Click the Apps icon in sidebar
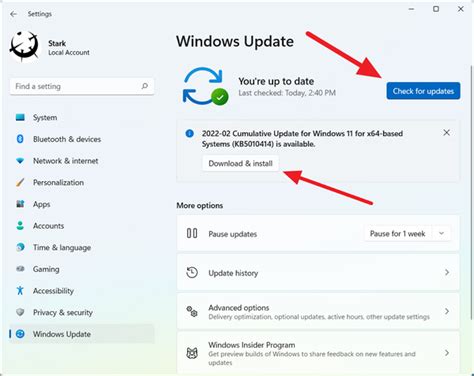The image size is (474, 376). coord(20,204)
